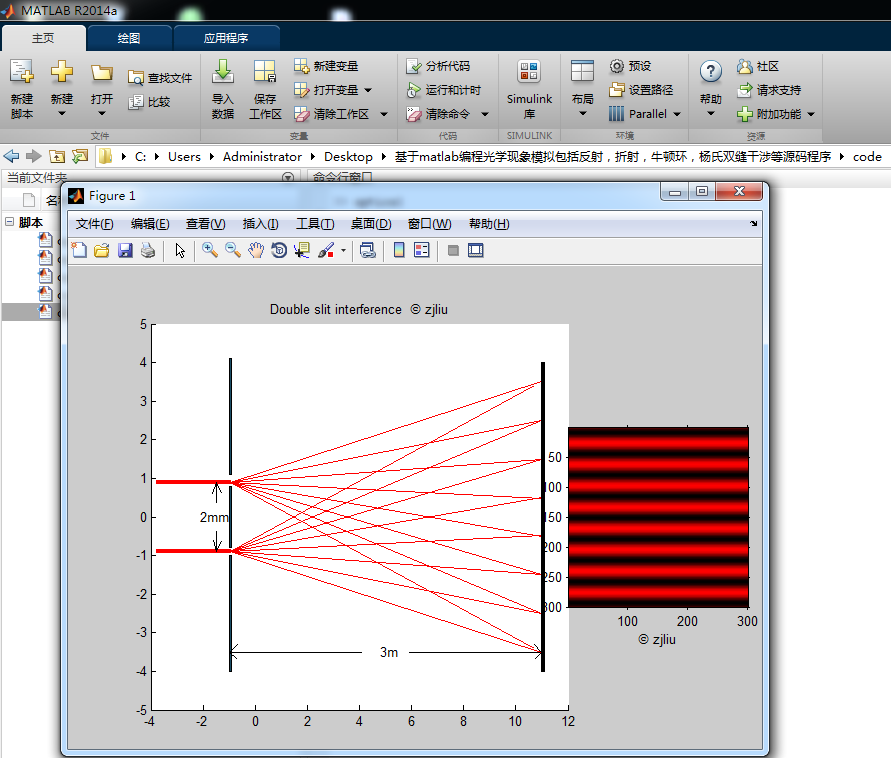The image size is (891, 758).
Task: Click the Find Files (查找文件) icon
Action: pyautogui.click(x=136, y=78)
